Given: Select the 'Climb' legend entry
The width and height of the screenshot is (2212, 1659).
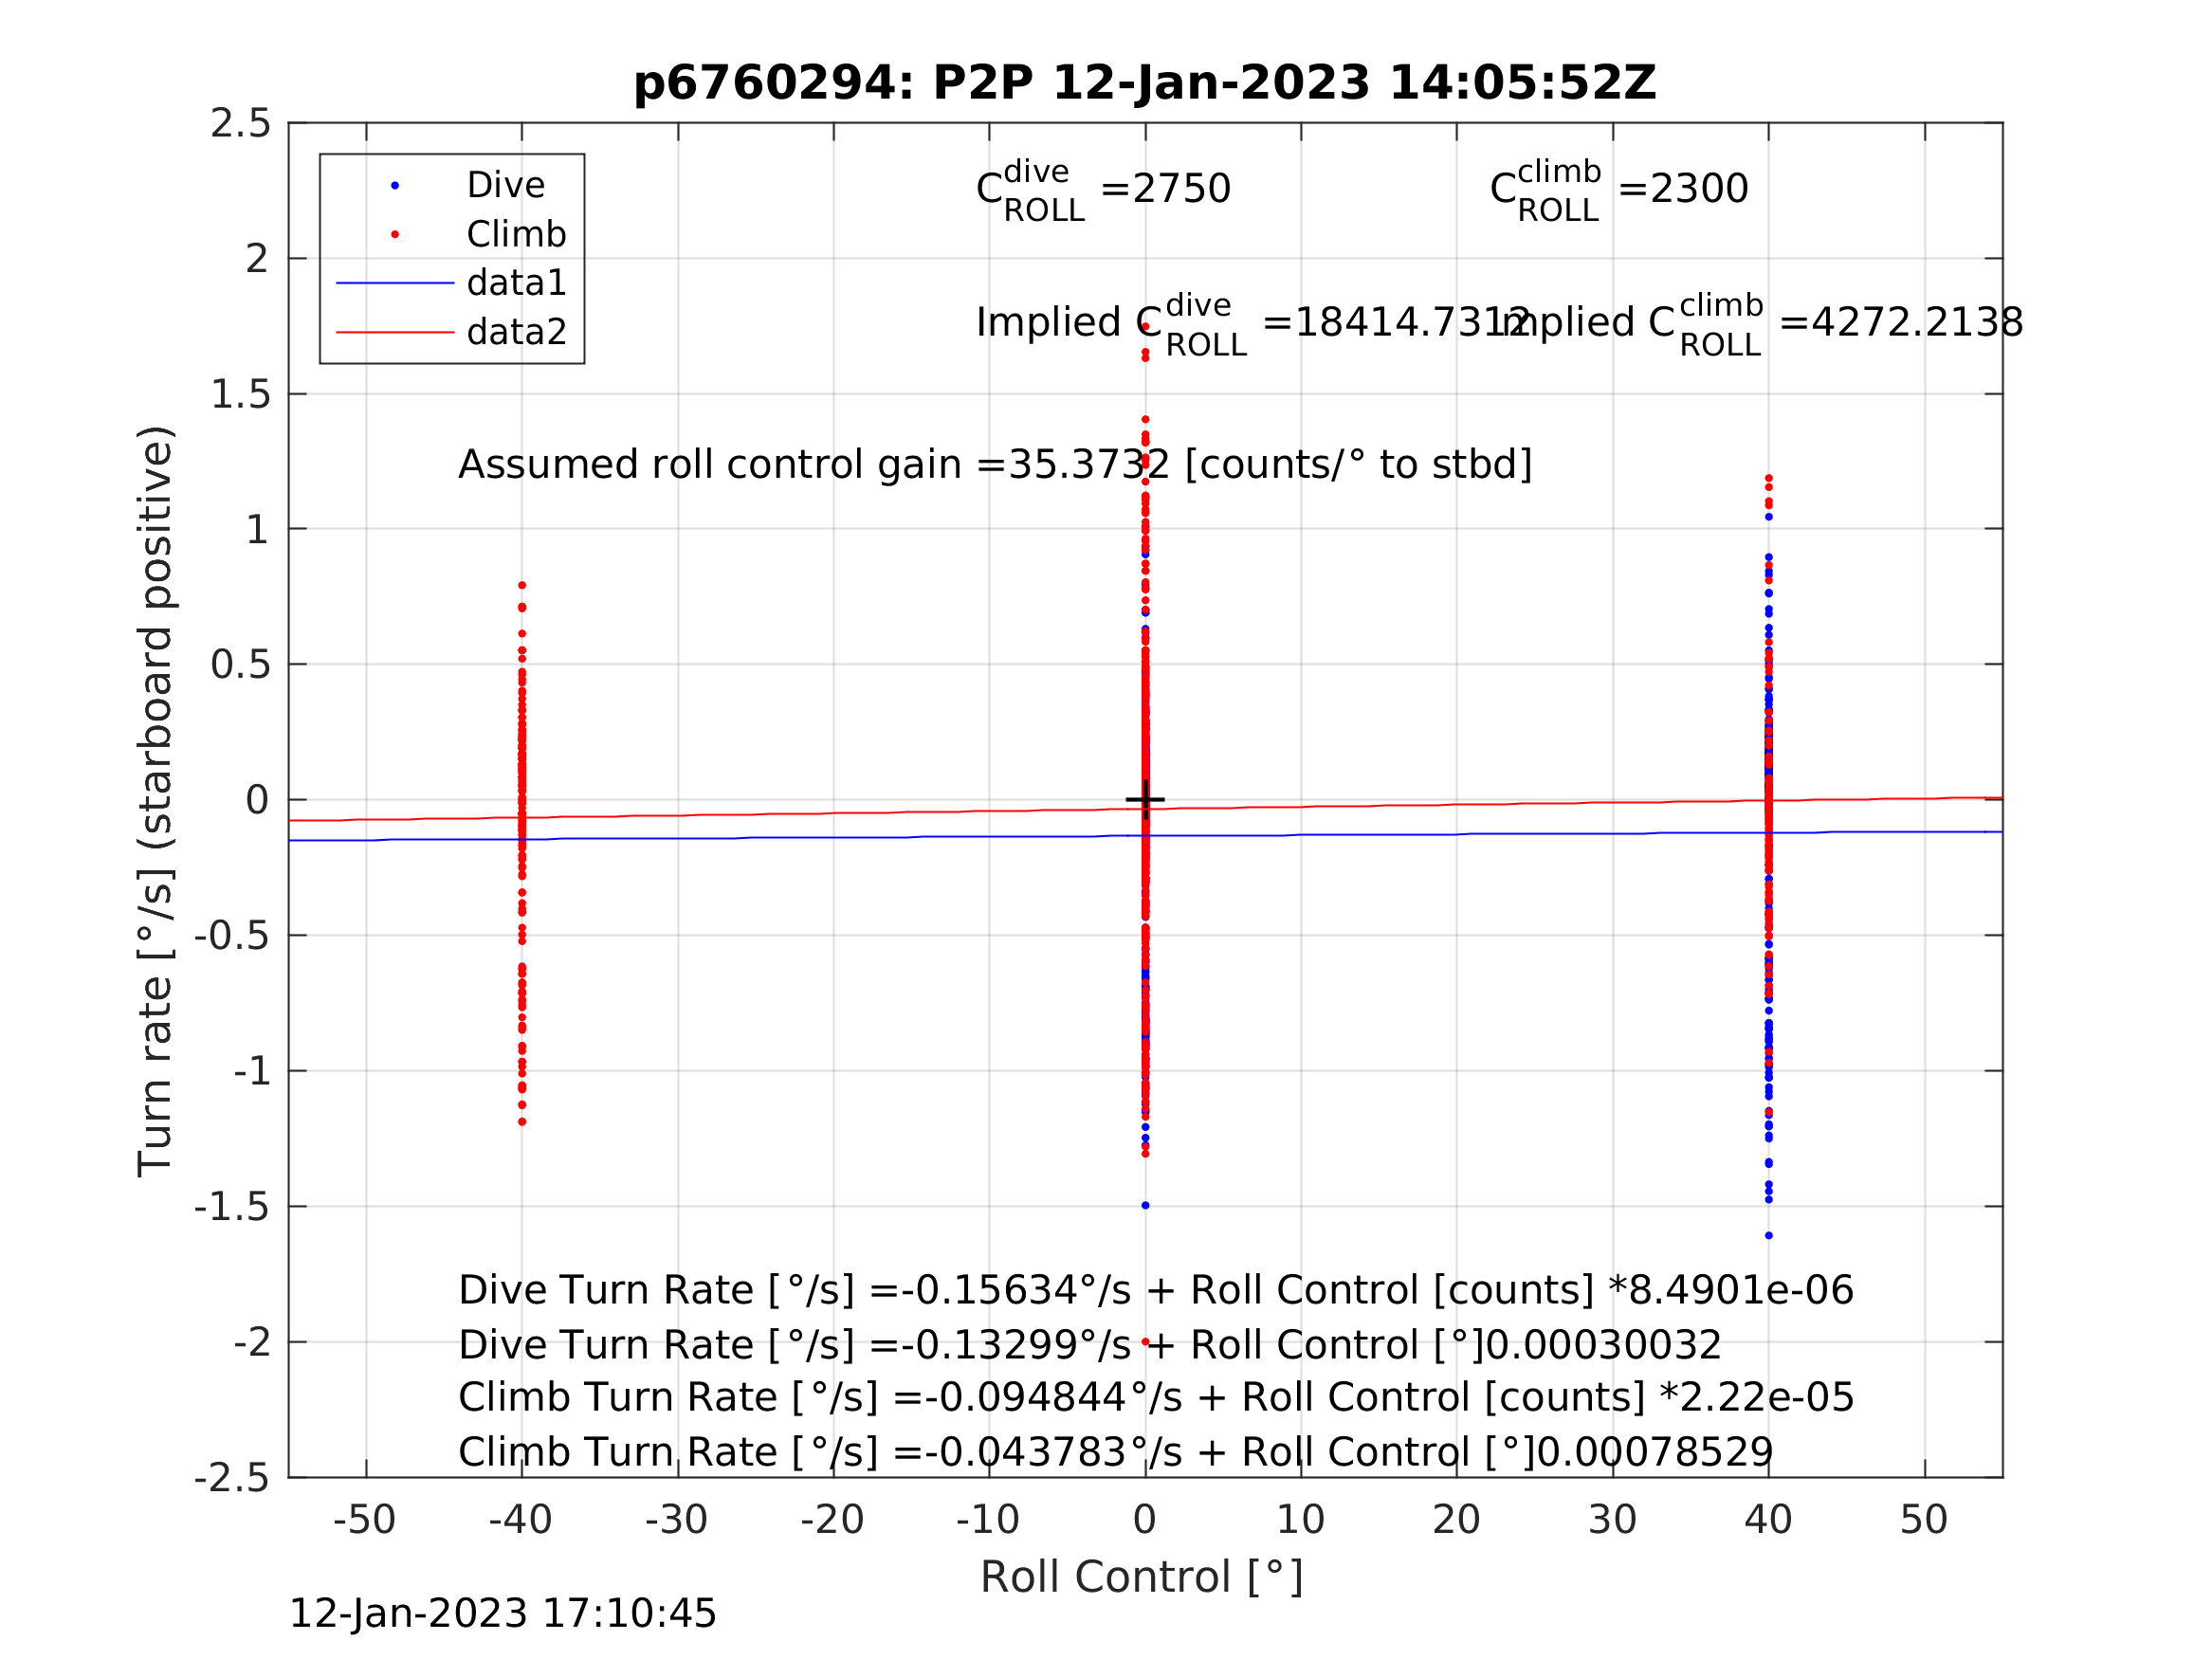Looking at the screenshot, I should coord(516,234).
